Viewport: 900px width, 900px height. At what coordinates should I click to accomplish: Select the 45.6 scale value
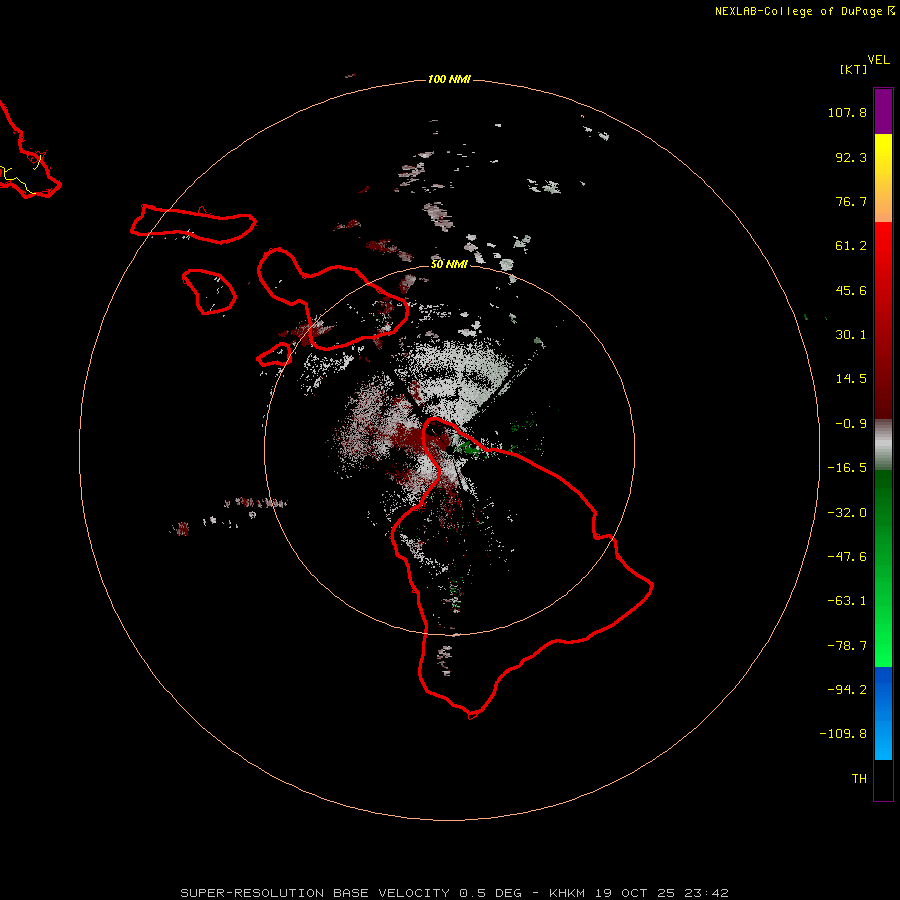pos(851,290)
